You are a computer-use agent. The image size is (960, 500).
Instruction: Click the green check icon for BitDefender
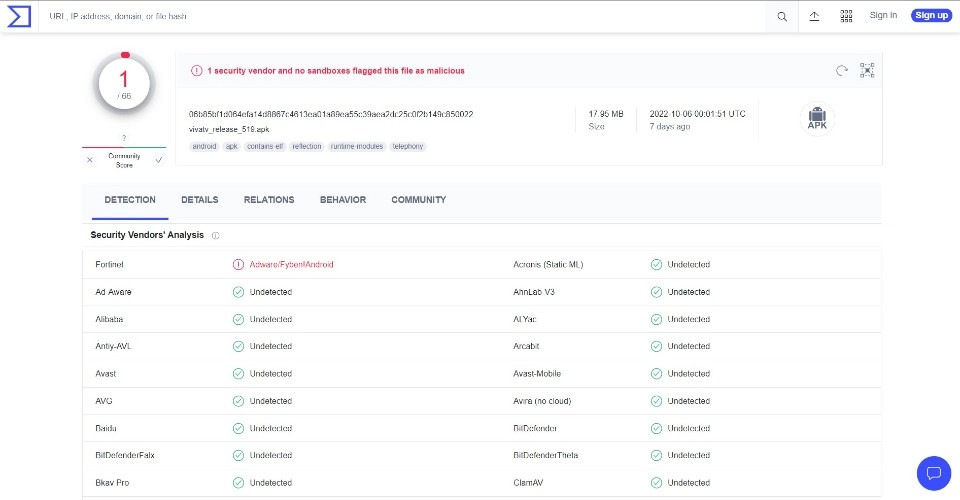(x=656, y=428)
